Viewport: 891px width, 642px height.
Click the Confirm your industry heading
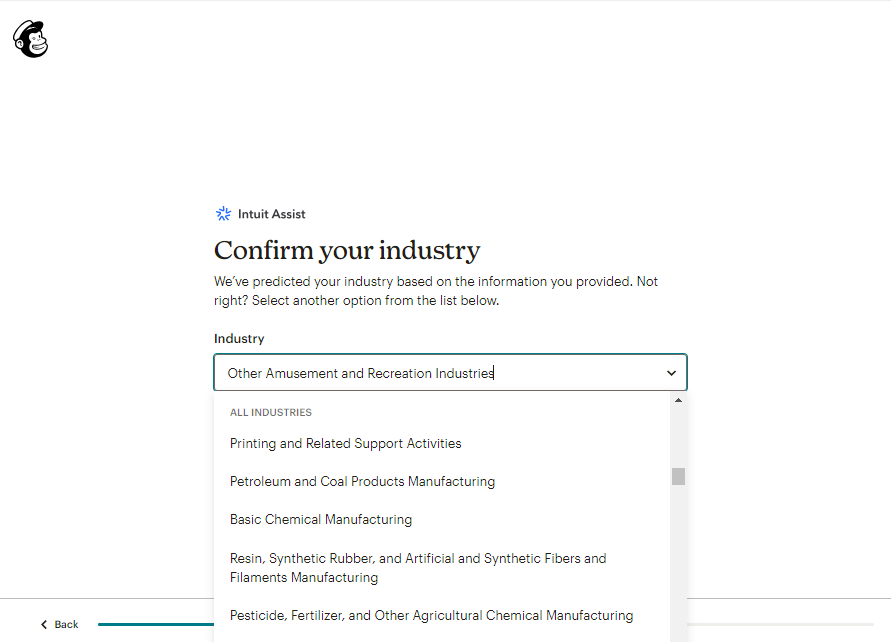[x=347, y=251]
